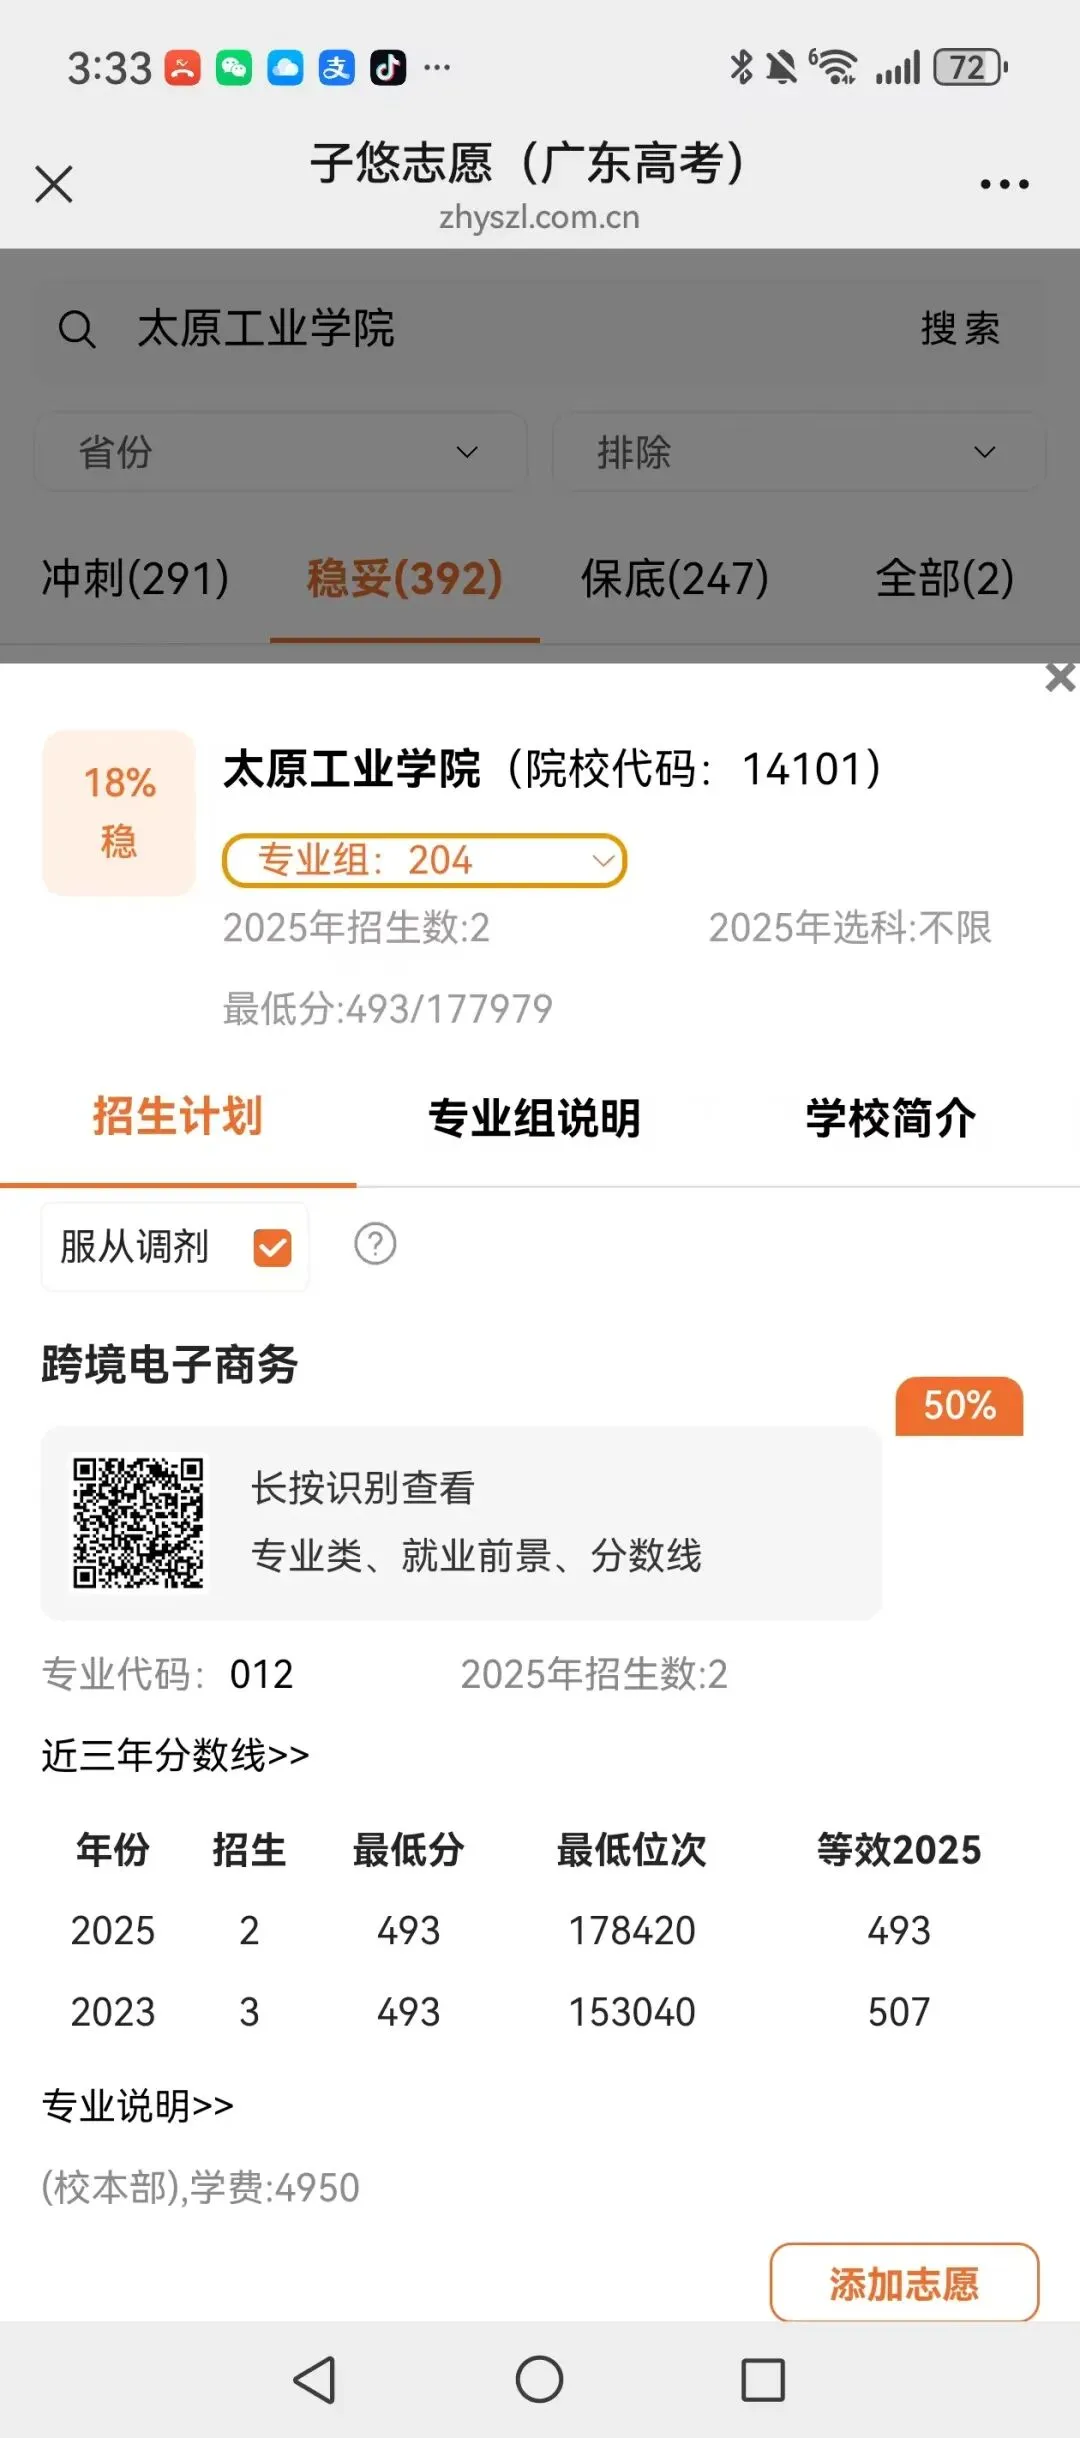The height and width of the screenshot is (2438, 1080).
Task: Click the 搜索 button
Action: coord(960,328)
